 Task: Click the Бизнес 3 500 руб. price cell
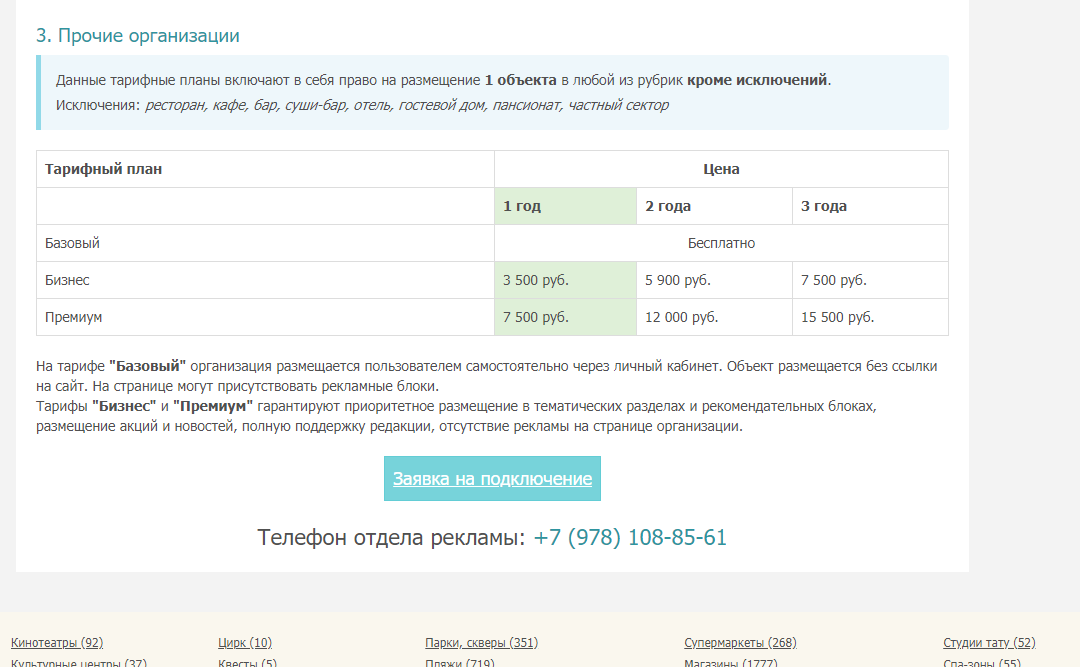click(565, 280)
